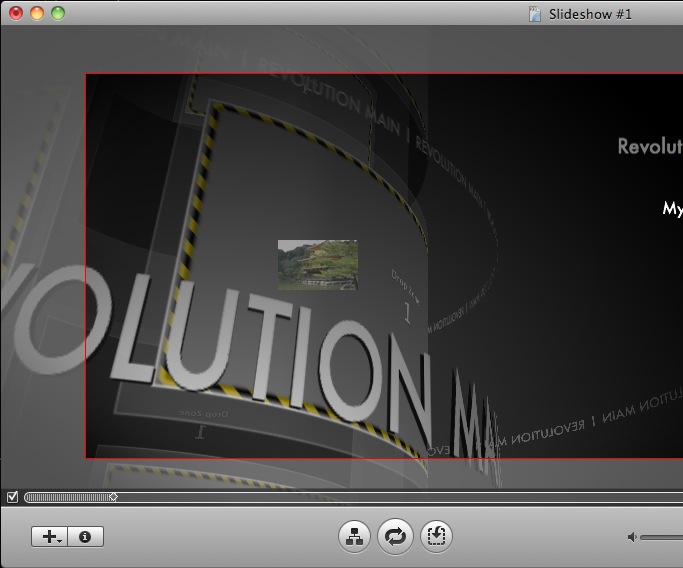Open the DVD map view button

pyautogui.click(x=354, y=536)
